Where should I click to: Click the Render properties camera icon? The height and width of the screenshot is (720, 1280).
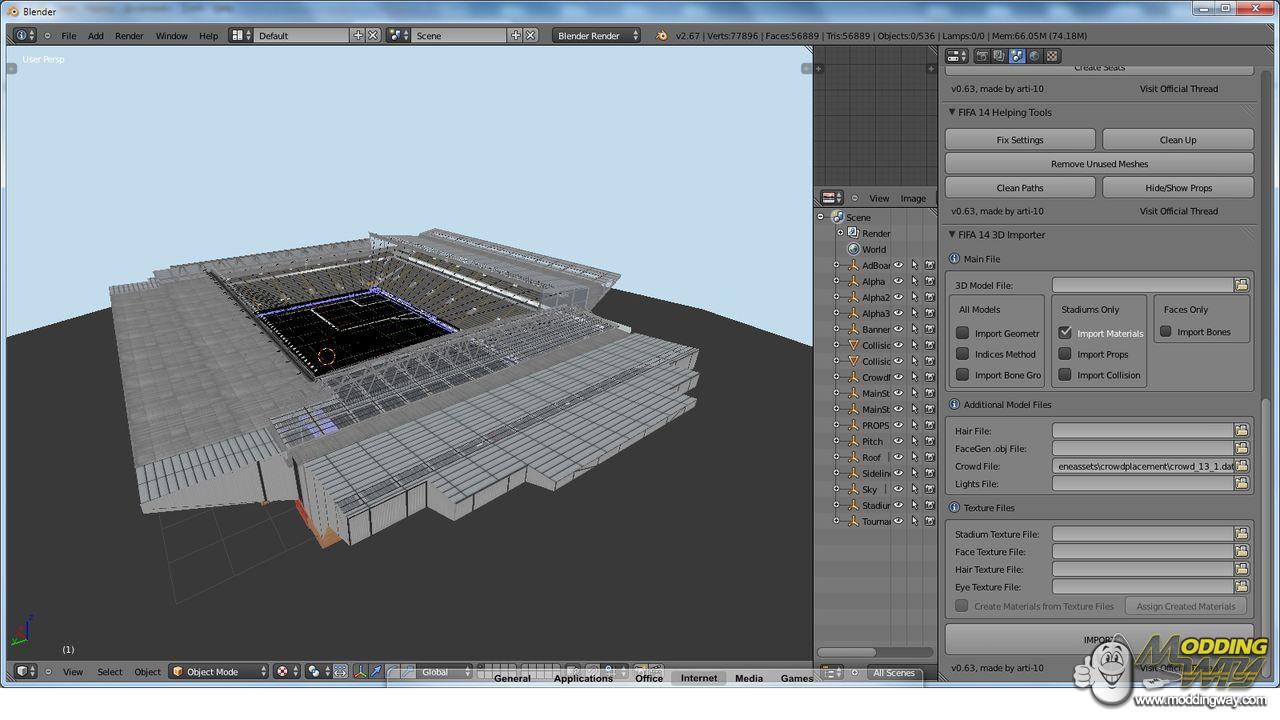pyautogui.click(x=983, y=56)
